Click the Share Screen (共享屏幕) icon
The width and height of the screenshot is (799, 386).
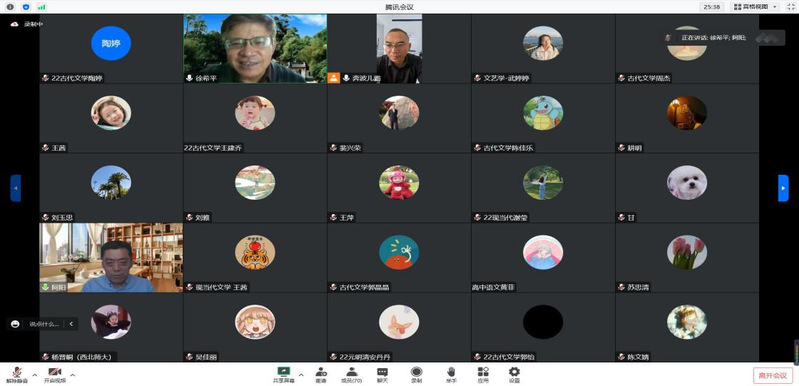click(x=284, y=375)
